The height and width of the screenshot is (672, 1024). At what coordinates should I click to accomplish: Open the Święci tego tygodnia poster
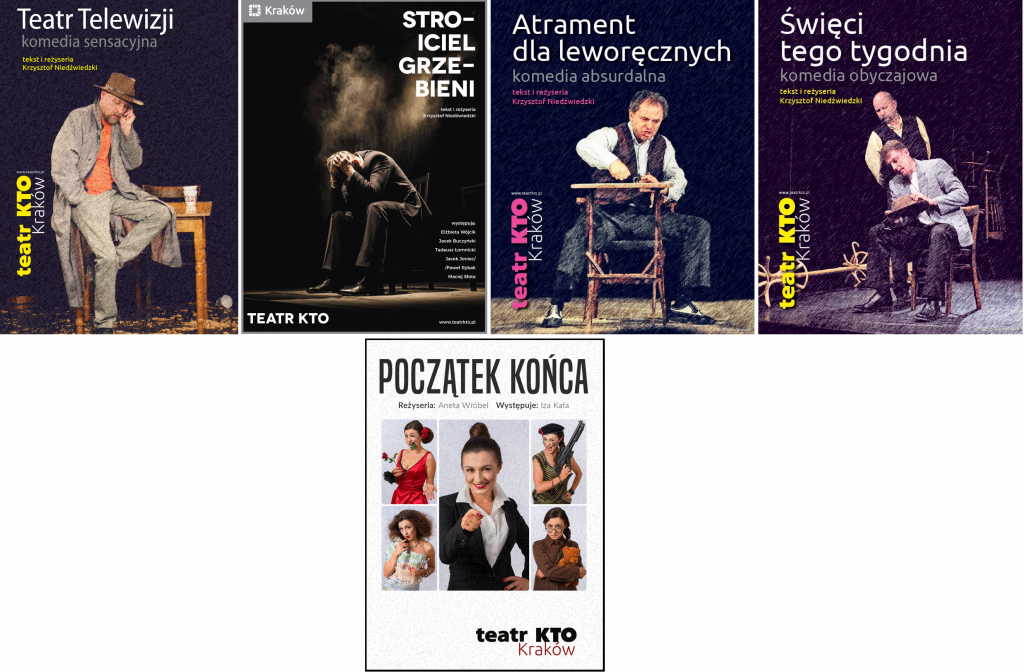[x=891, y=167]
